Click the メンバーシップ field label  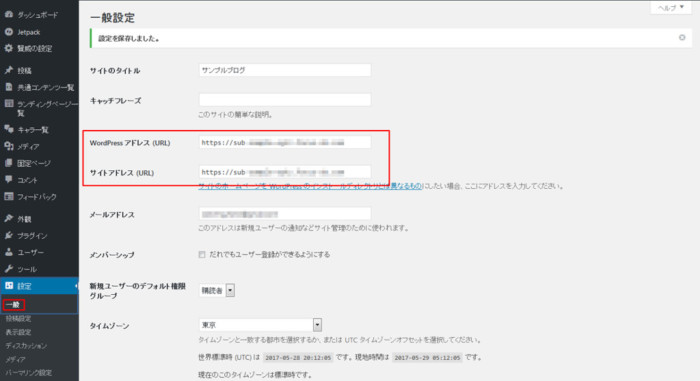112,255
